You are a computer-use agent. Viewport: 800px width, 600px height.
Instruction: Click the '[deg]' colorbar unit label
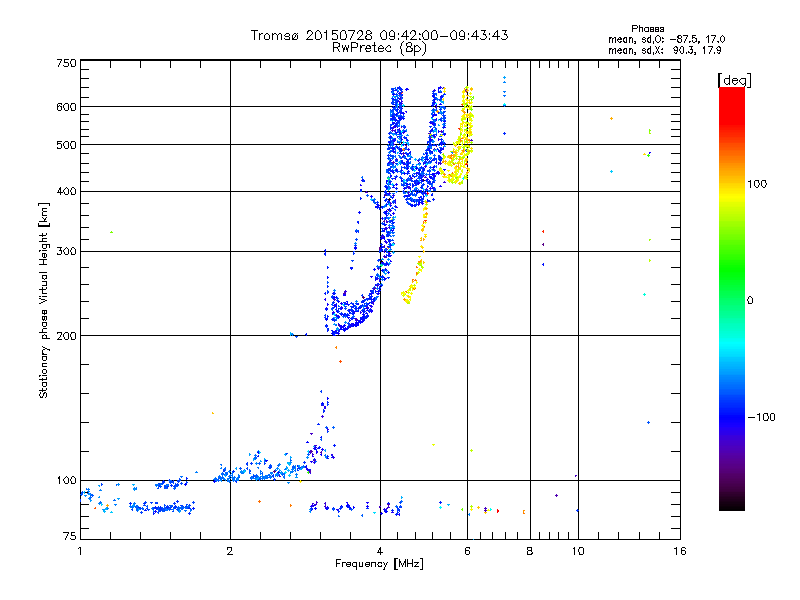(734, 80)
